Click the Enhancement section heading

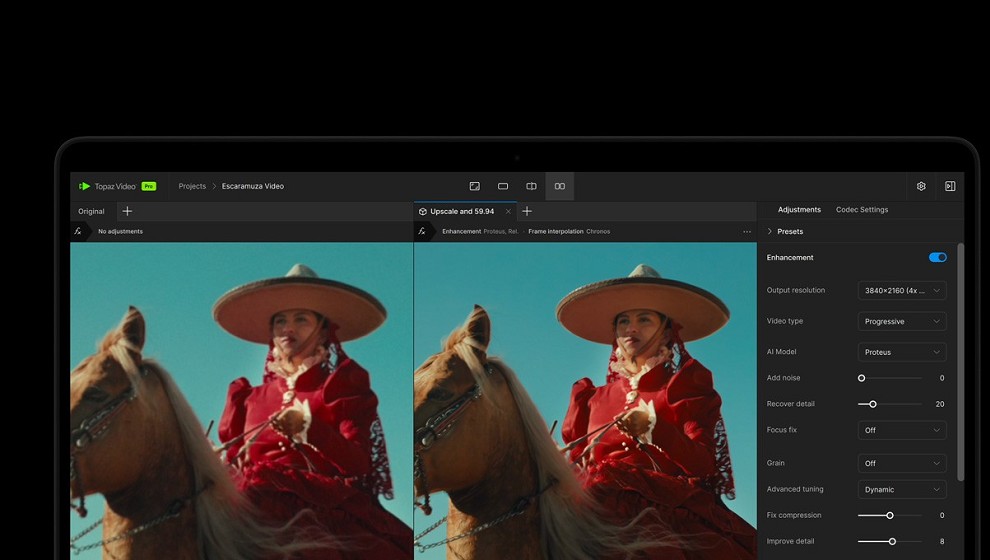(790, 258)
